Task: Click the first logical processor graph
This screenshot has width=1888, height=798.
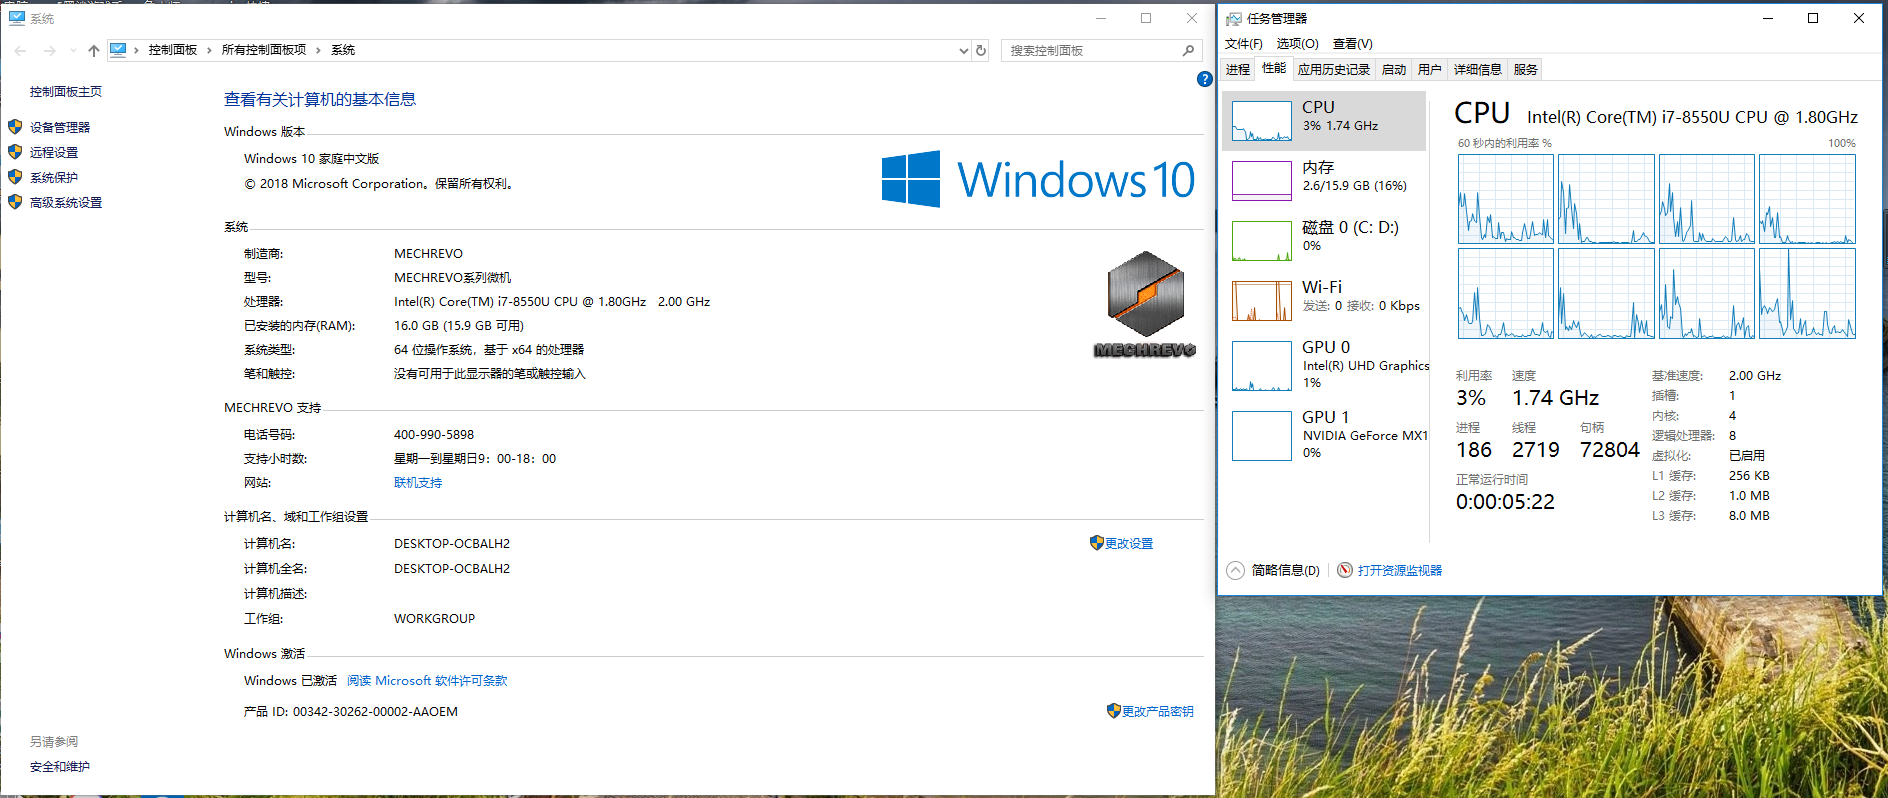Action: click(1506, 199)
